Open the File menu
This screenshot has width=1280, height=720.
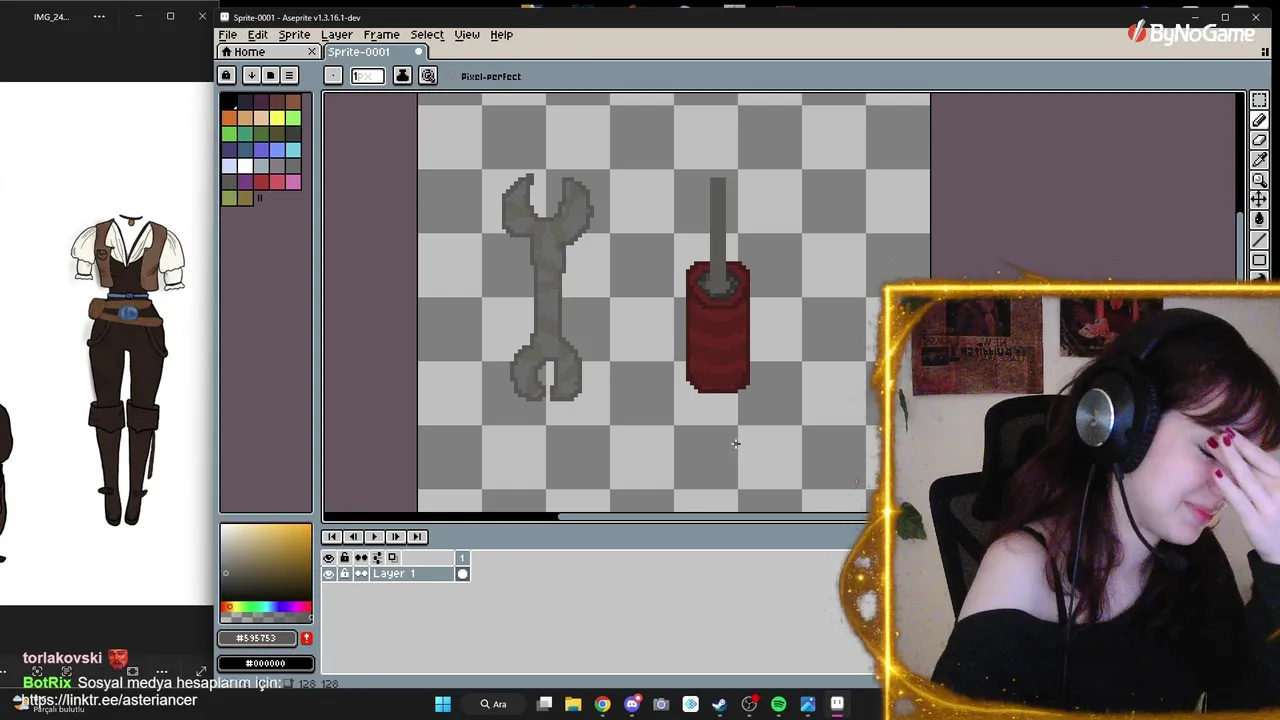point(228,35)
